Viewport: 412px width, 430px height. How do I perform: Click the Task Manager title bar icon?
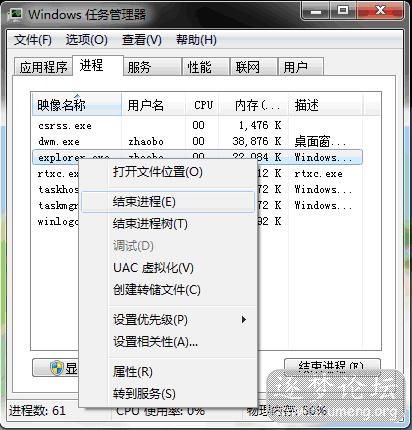coord(16,15)
